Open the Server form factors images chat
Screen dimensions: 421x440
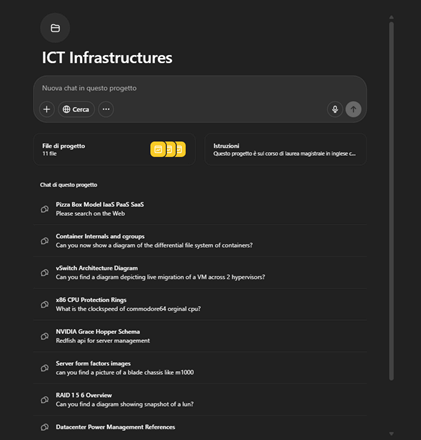[200, 368]
